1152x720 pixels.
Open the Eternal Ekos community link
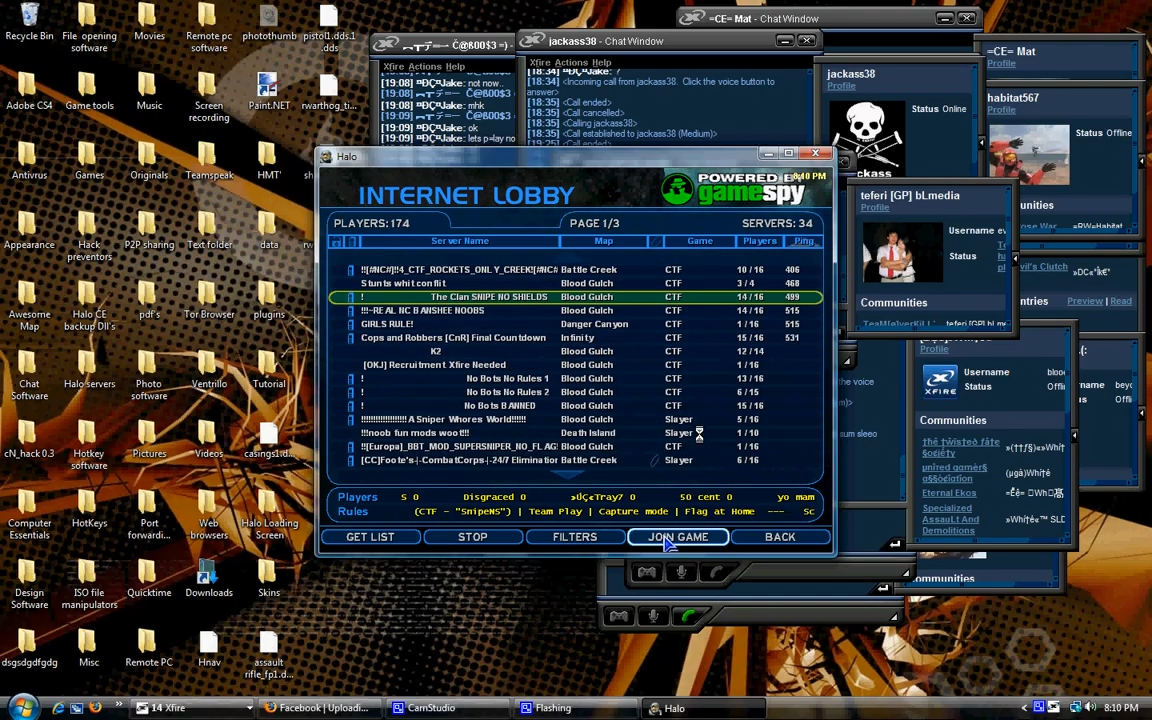948,493
